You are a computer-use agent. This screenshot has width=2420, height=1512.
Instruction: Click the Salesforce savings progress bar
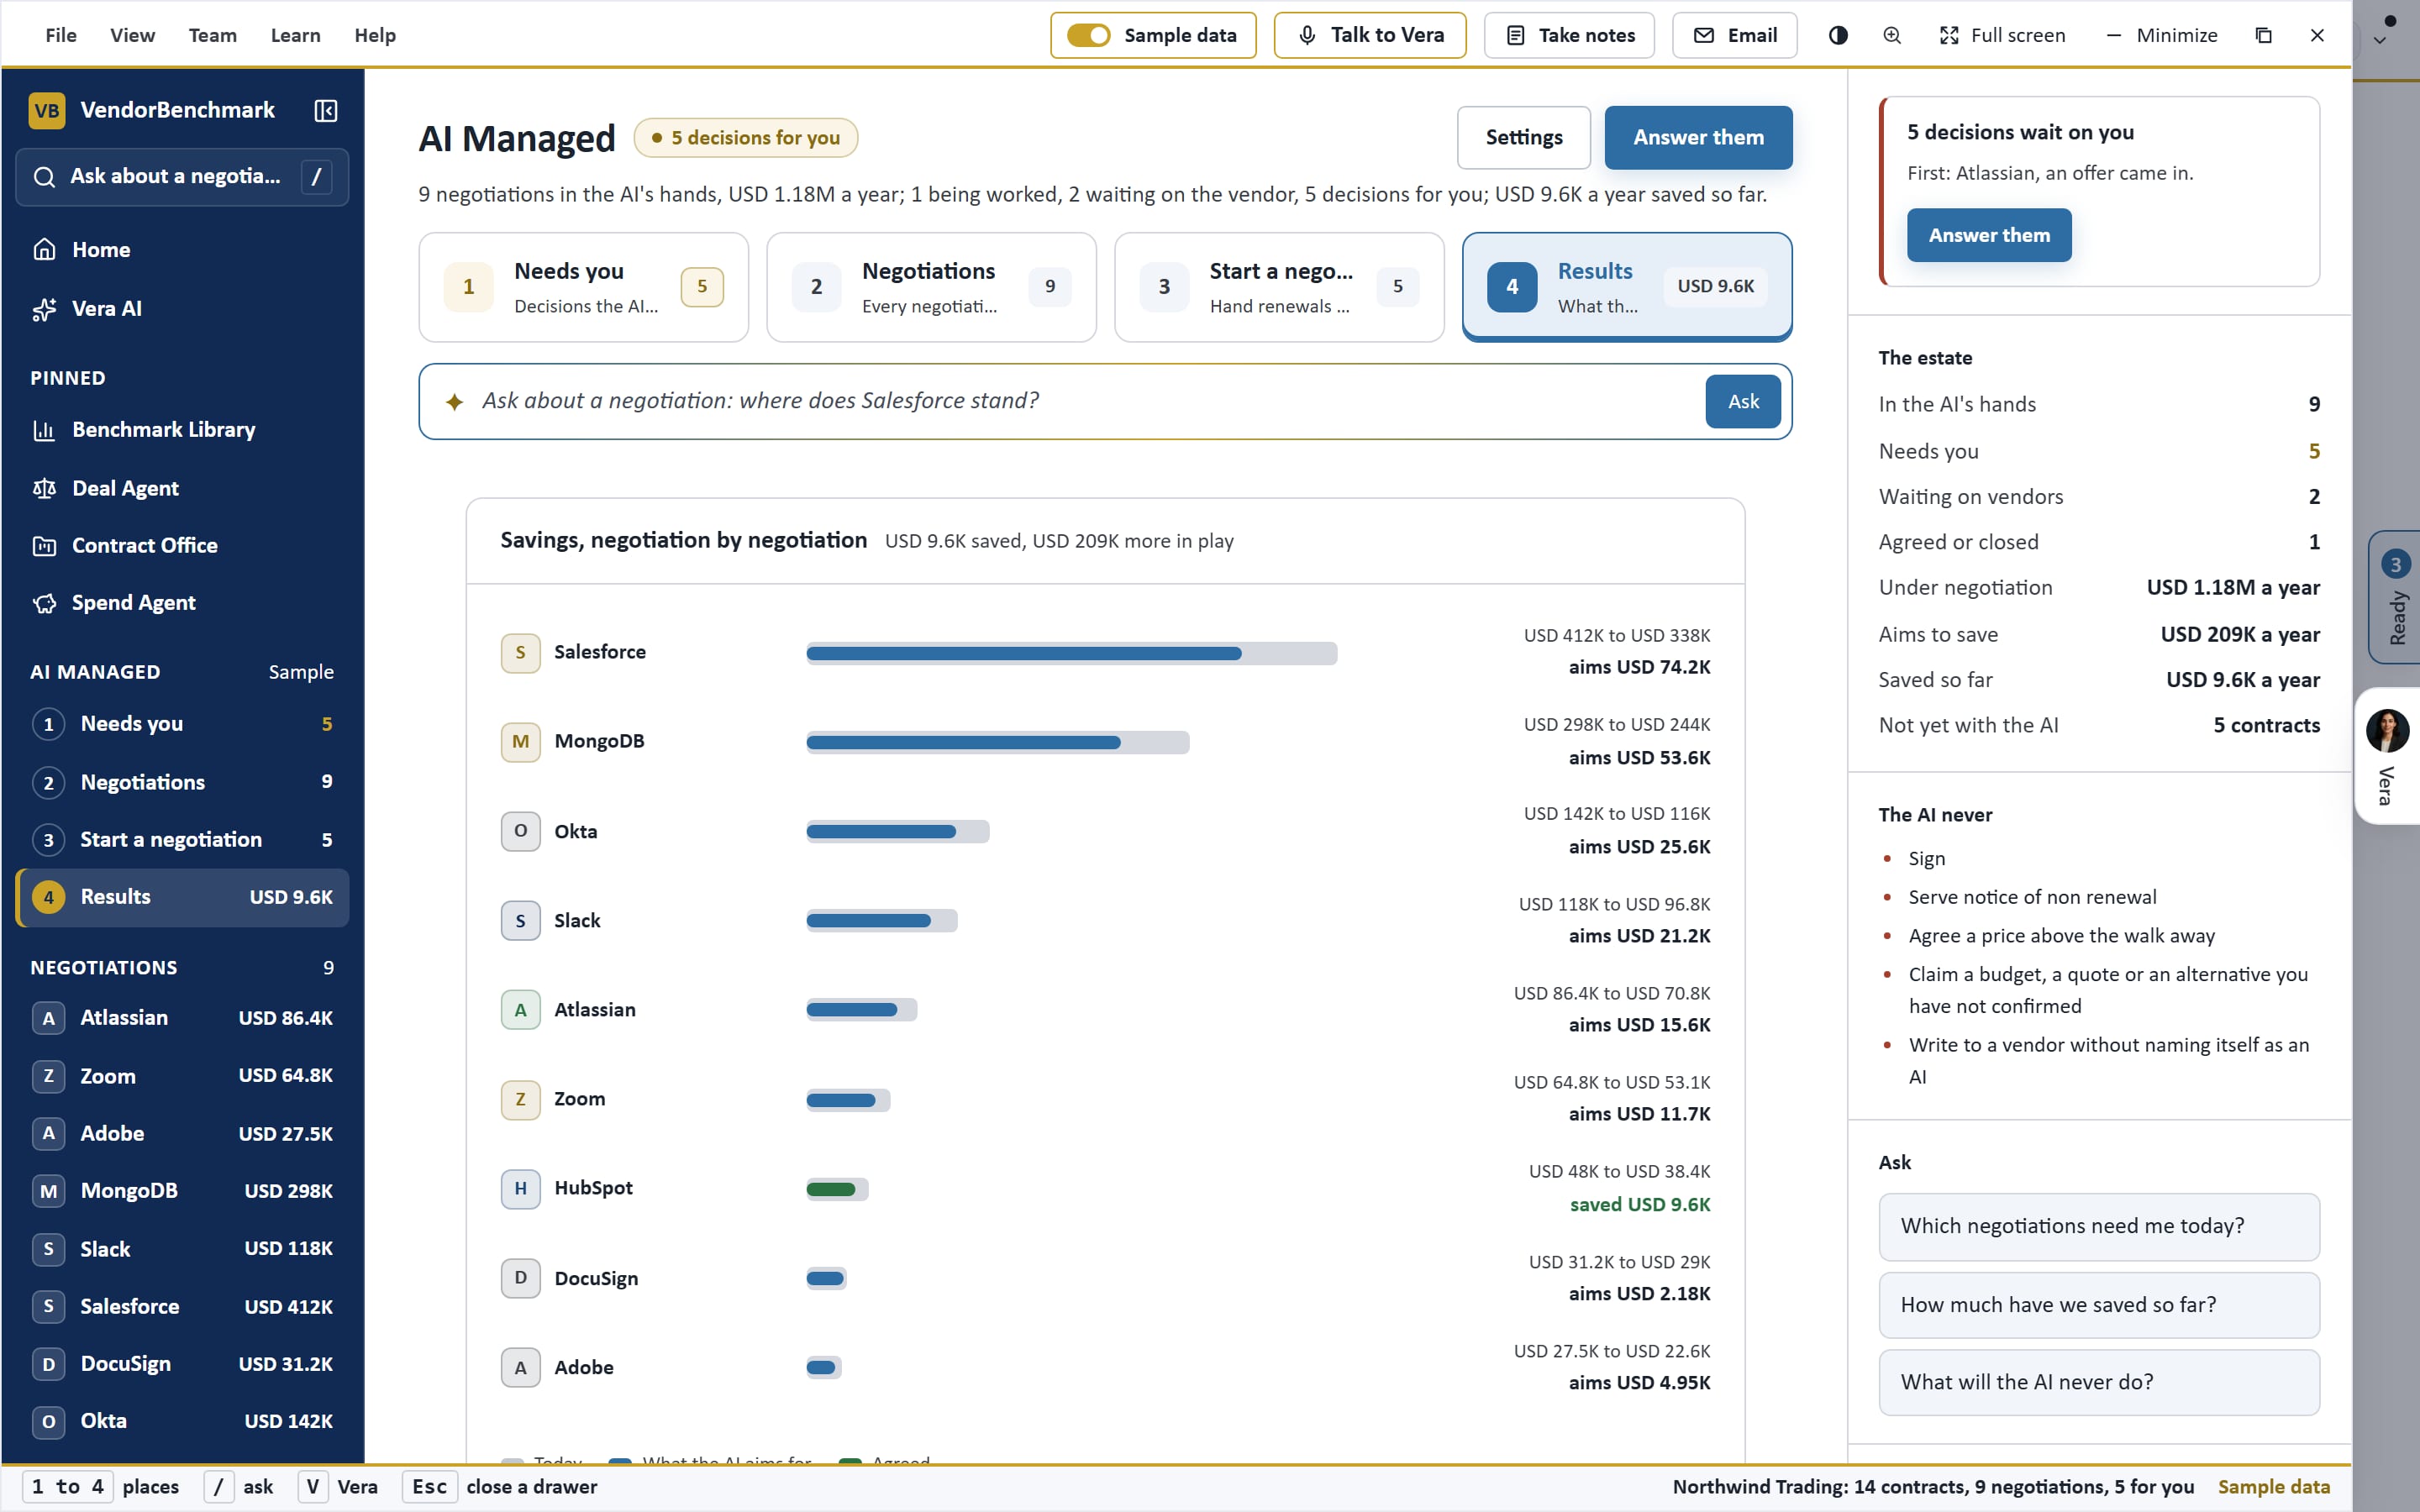point(1071,653)
